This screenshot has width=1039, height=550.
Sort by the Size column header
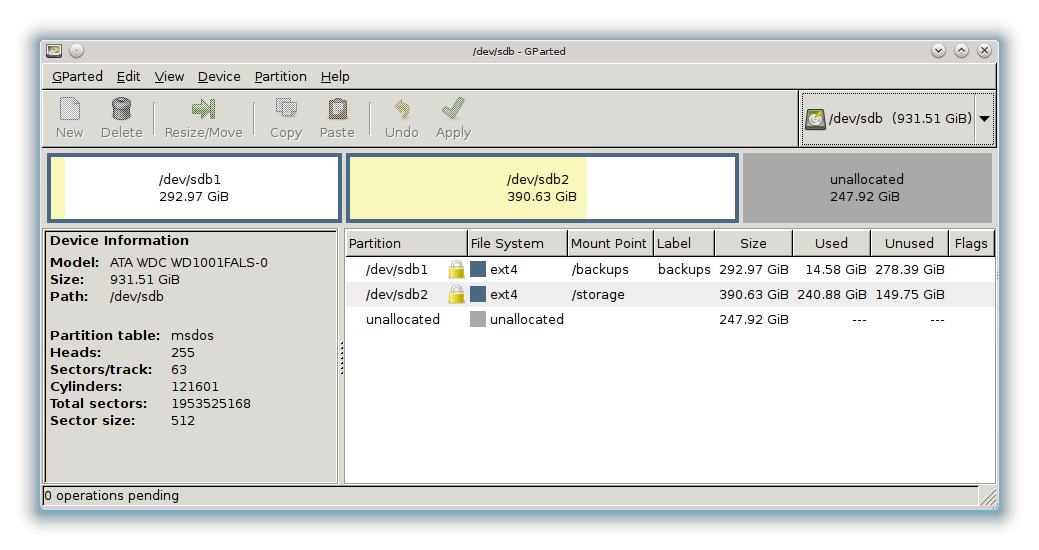[753, 243]
